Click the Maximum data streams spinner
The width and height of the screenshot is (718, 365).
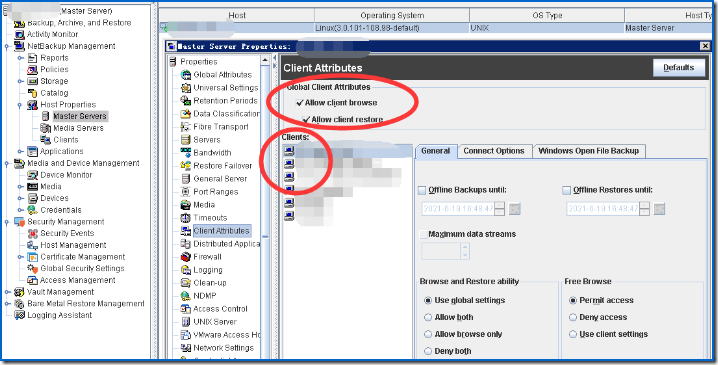click(465, 251)
